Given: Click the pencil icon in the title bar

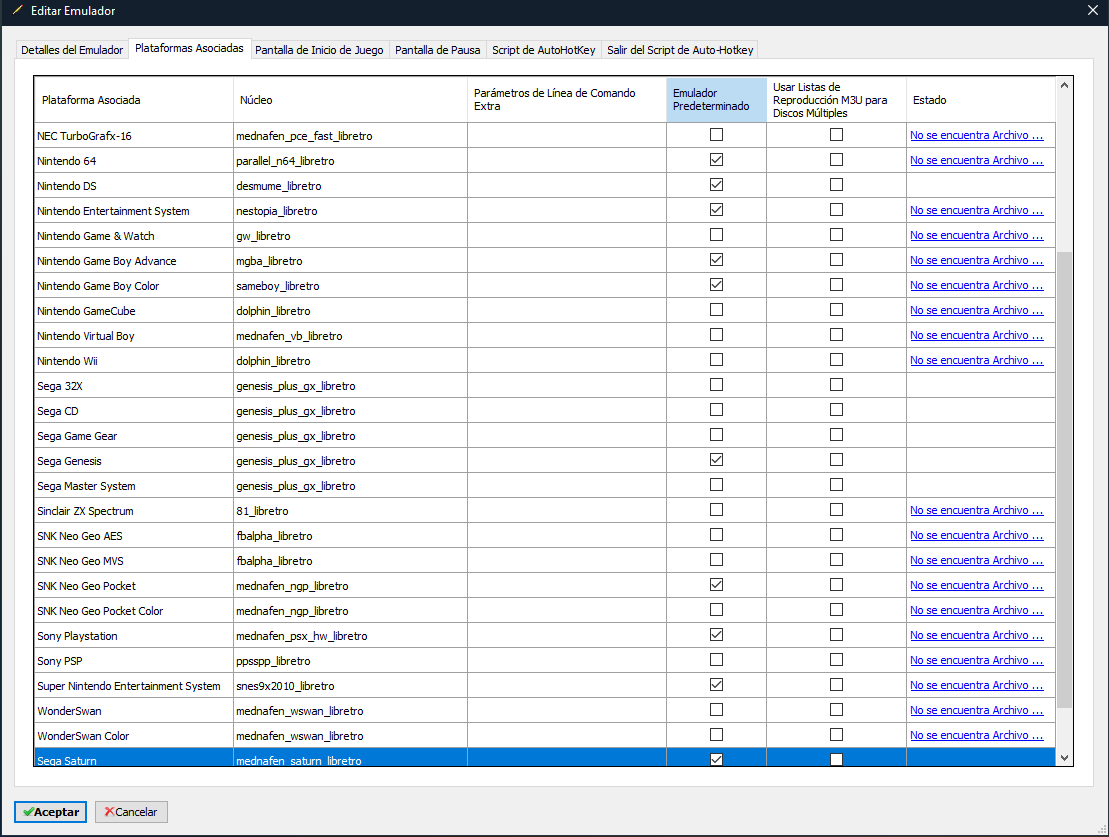Looking at the screenshot, I should click(x=17, y=10).
